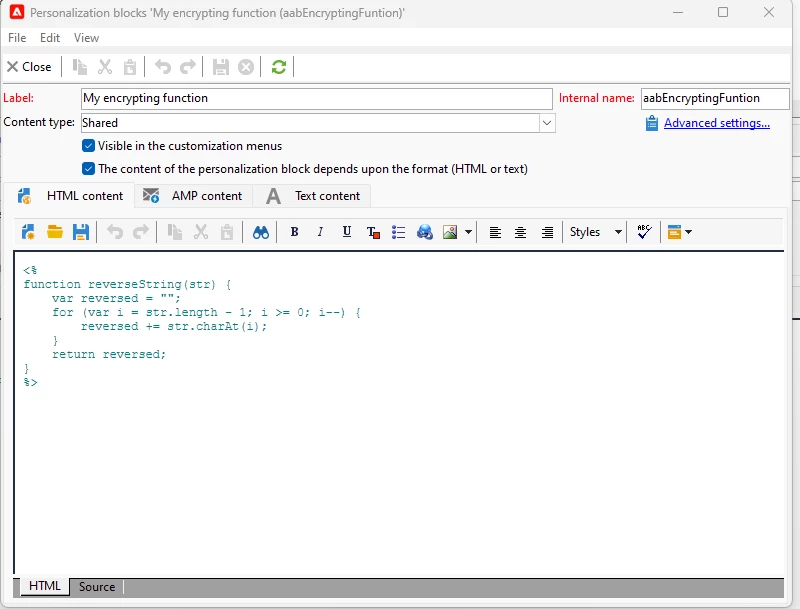
Task: Click the editor new document icon
Action: click(28, 232)
